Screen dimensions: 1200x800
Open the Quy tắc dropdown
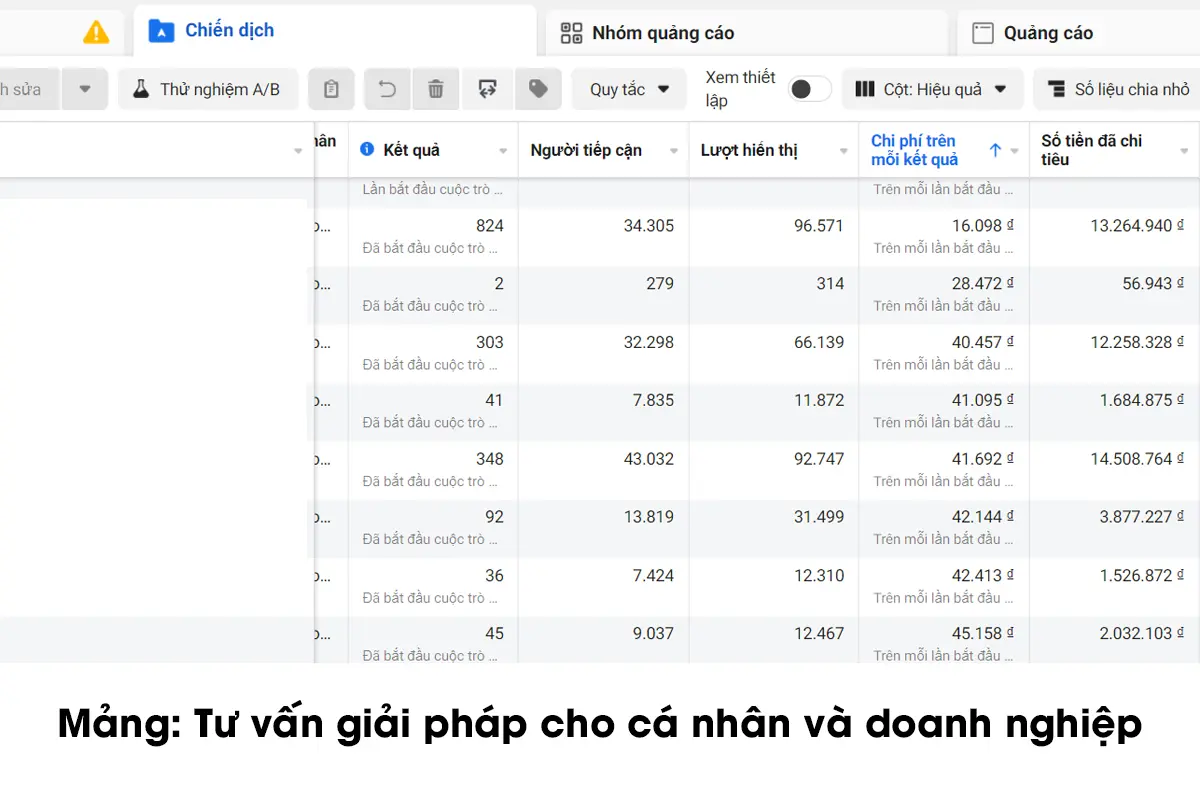628,89
